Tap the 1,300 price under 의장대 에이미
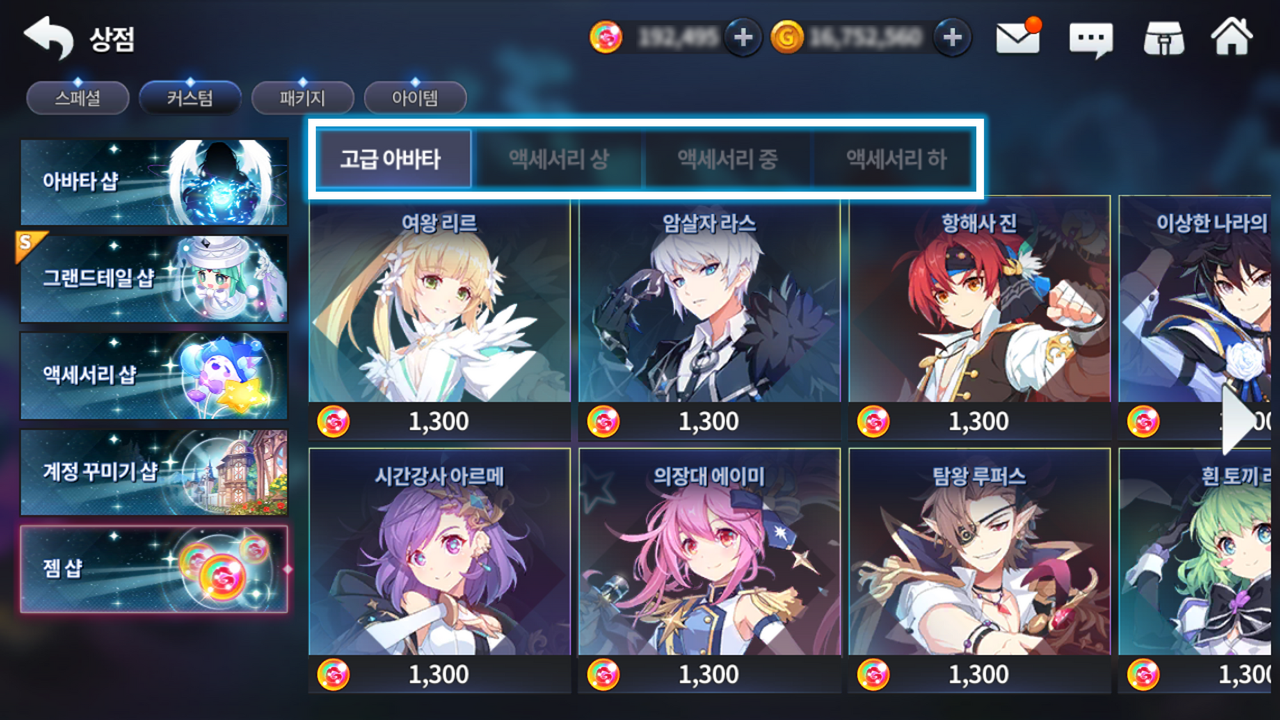The image size is (1280, 720). click(x=709, y=675)
